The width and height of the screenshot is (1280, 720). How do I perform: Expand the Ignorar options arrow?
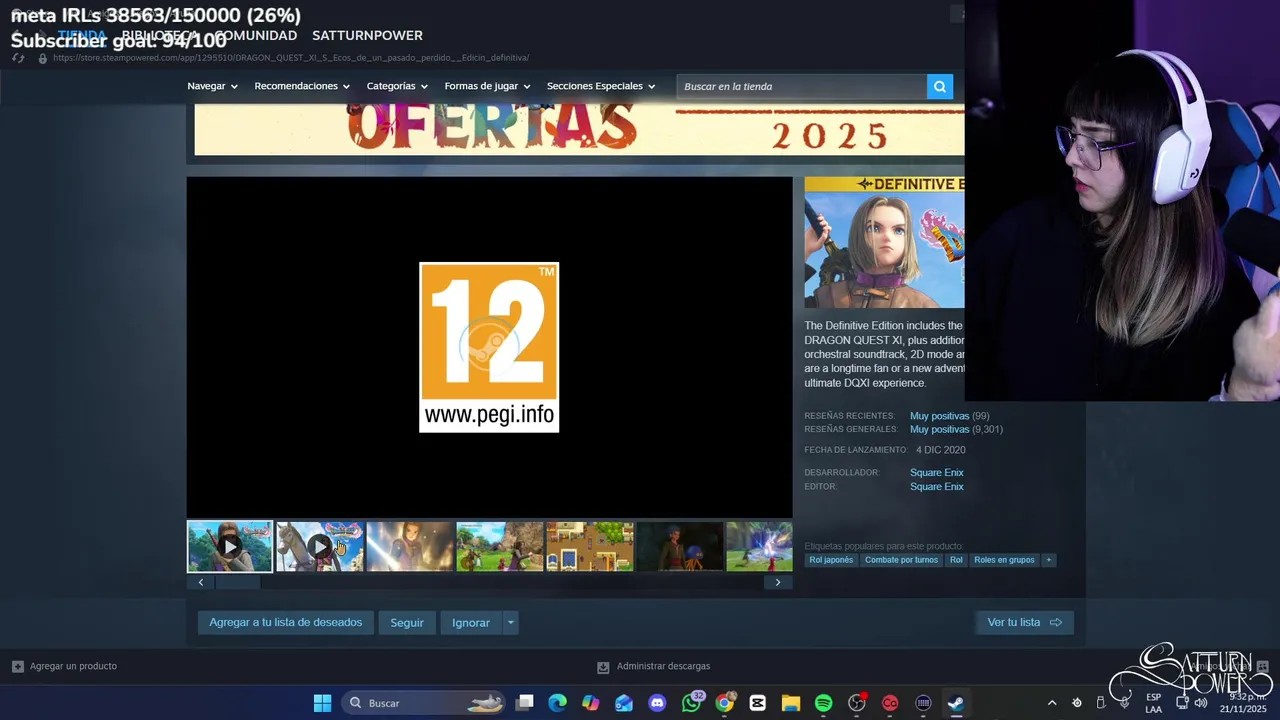pos(510,622)
